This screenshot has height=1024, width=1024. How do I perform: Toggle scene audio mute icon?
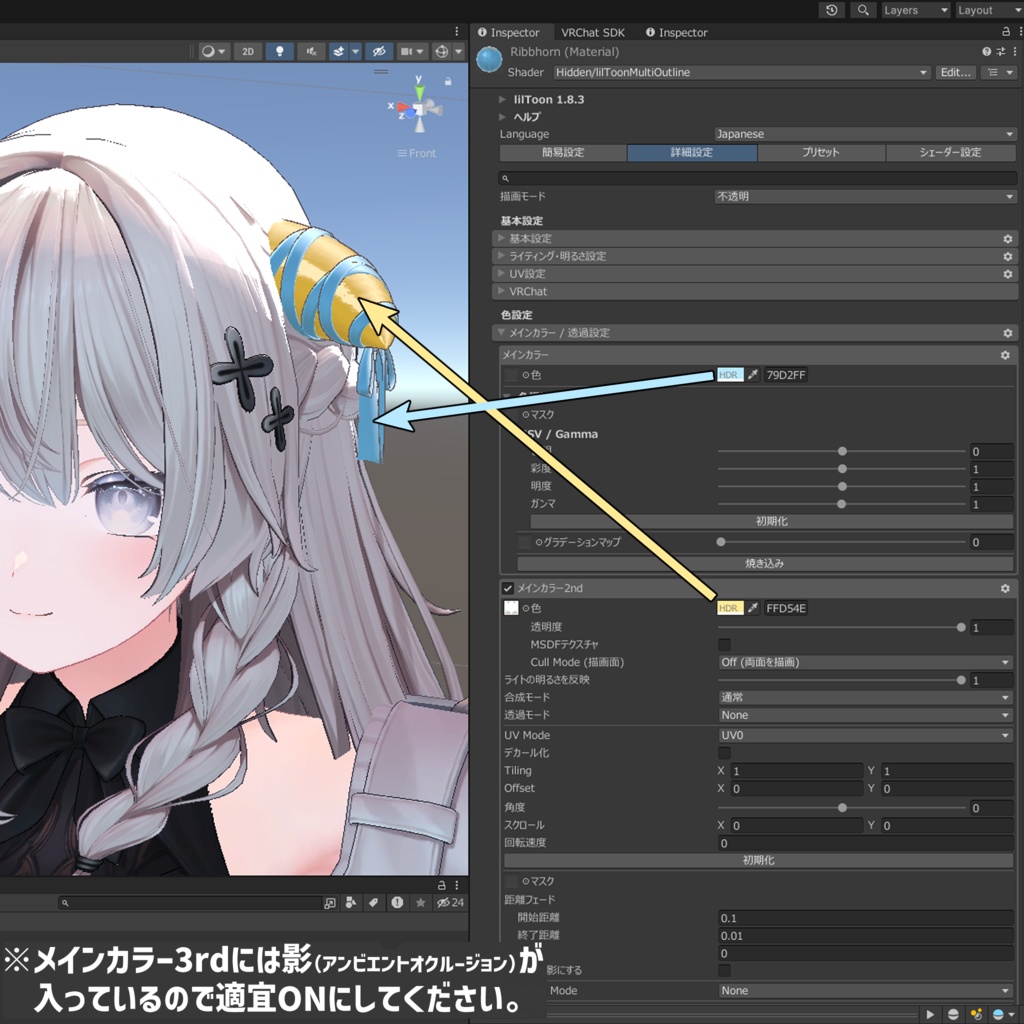click(x=312, y=52)
